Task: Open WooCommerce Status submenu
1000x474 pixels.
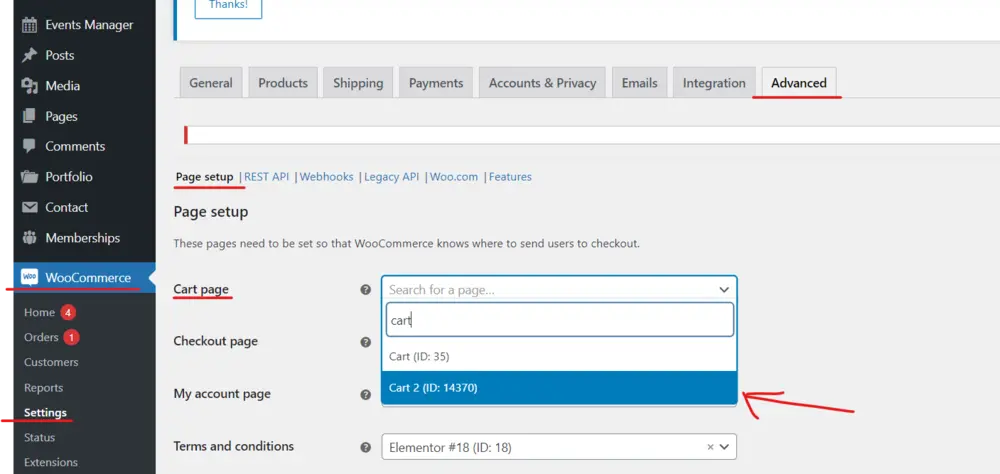Action: pos(40,438)
